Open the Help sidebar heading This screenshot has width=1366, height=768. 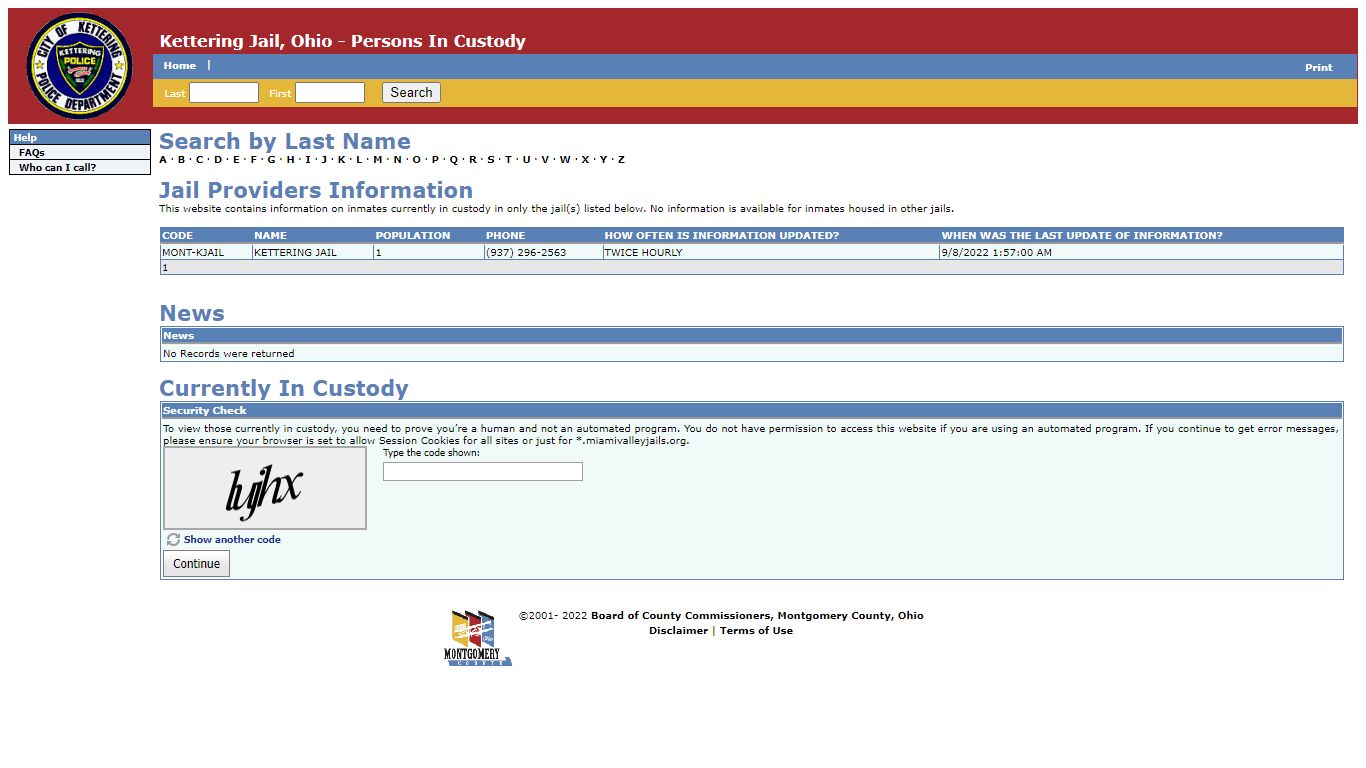80,137
